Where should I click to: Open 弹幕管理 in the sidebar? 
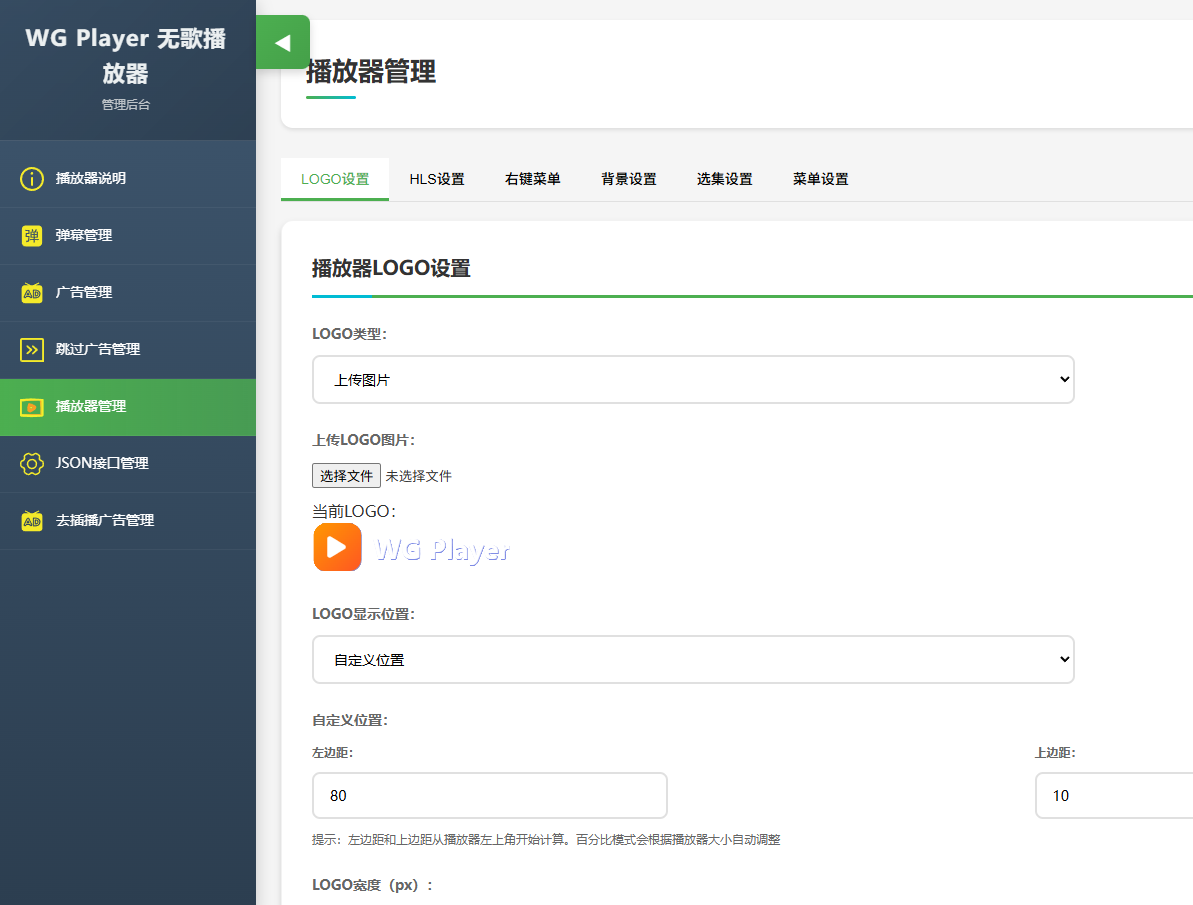point(84,236)
